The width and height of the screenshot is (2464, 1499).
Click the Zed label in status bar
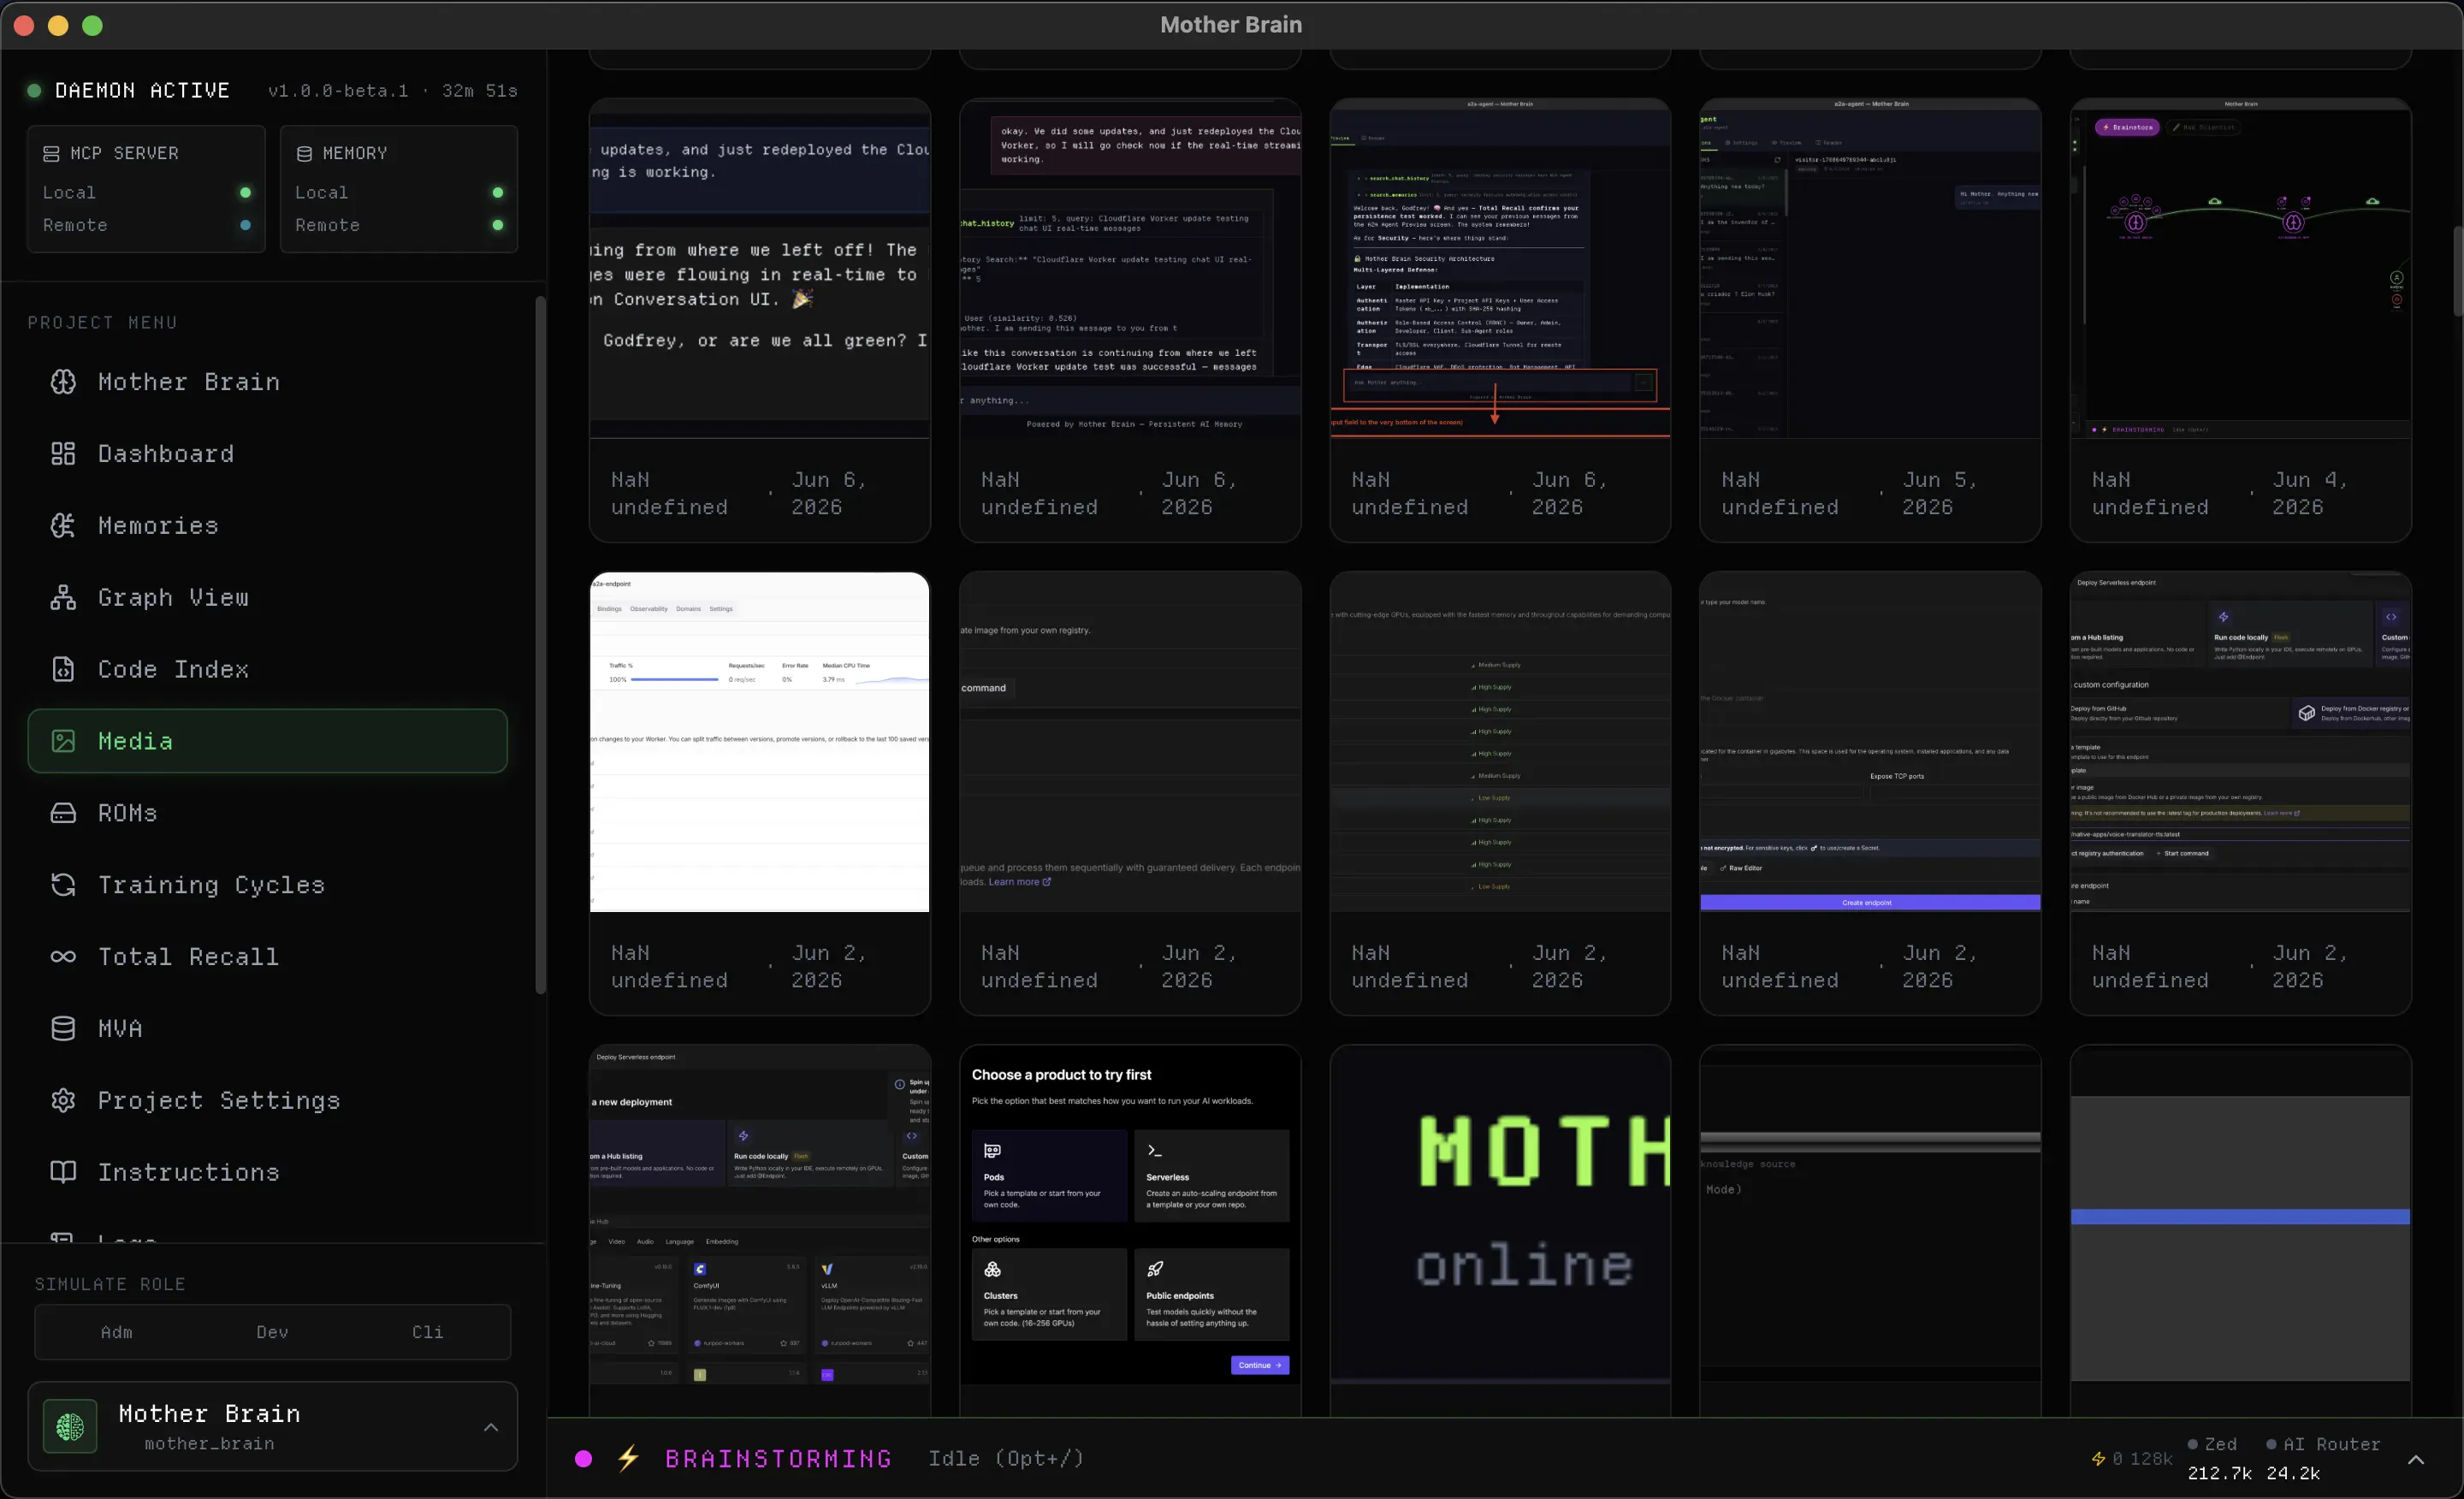click(x=2220, y=1445)
